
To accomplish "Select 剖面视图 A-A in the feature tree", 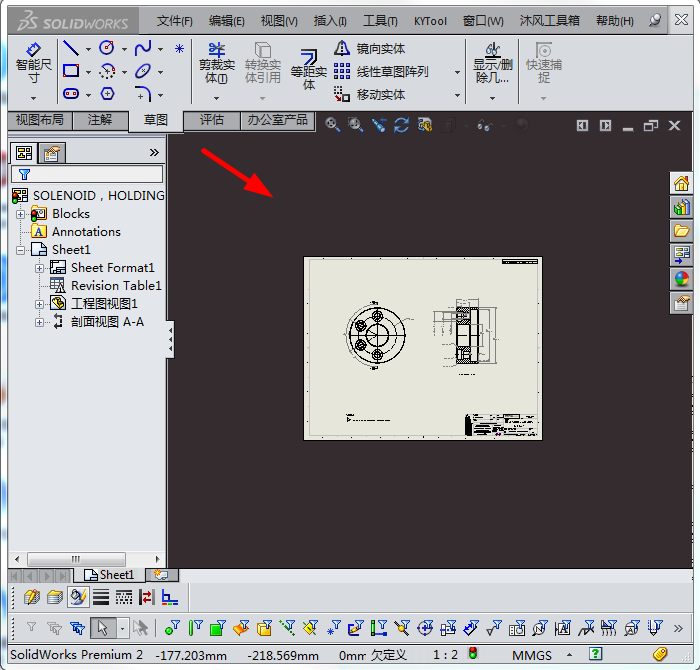I will (107, 322).
